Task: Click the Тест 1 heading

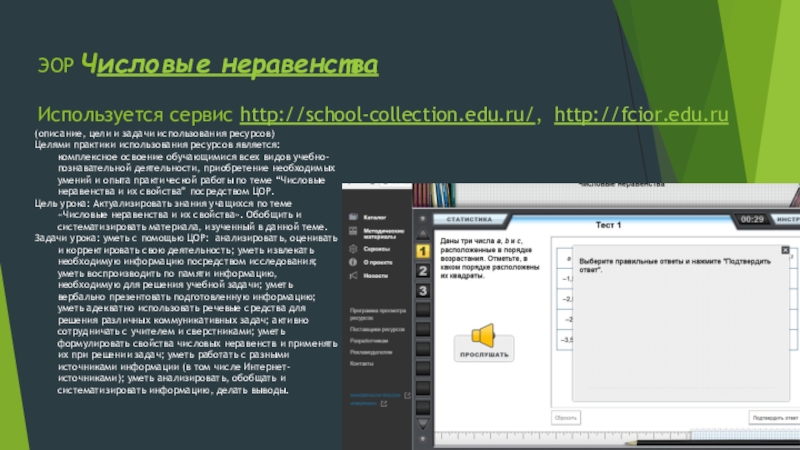Action: (608, 225)
